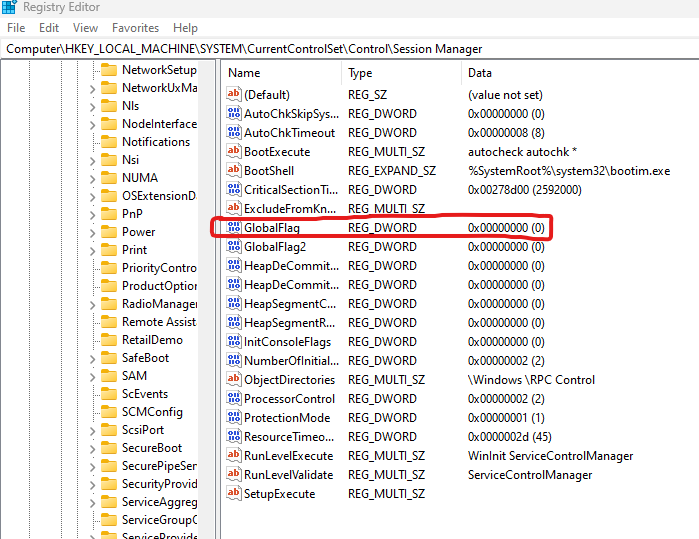Select the CriticalSectionTi... DWORD icon
Viewport: 699px width, 539px height.
pos(234,189)
